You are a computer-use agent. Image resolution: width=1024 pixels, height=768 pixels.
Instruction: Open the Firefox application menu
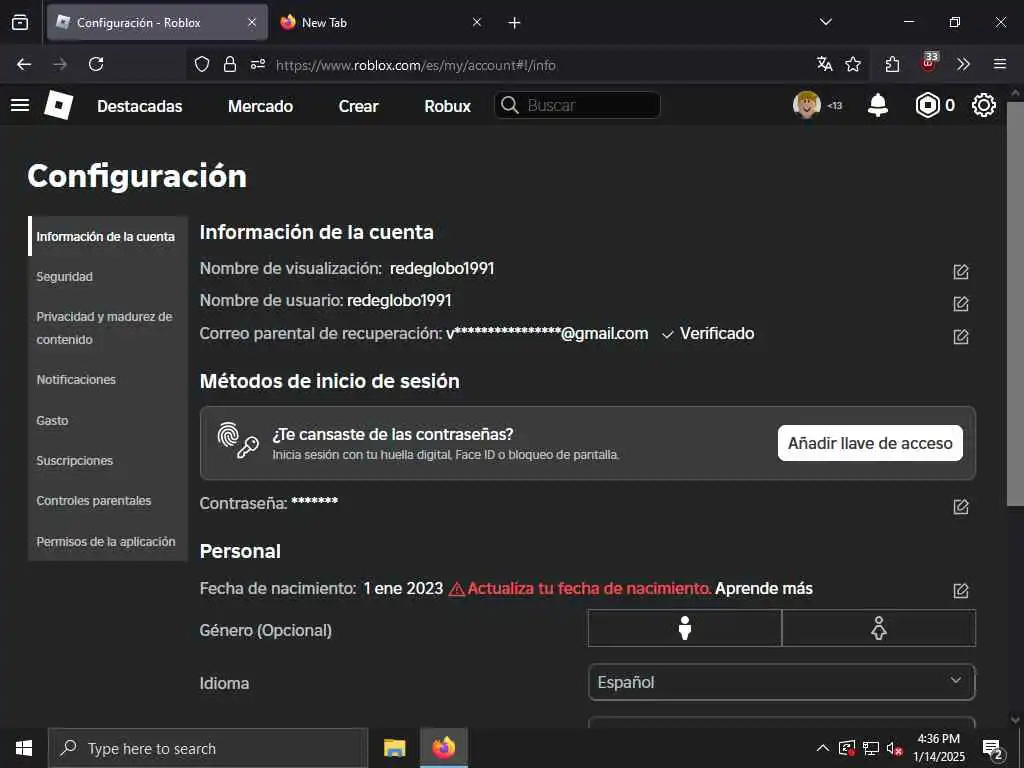click(x=1000, y=64)
